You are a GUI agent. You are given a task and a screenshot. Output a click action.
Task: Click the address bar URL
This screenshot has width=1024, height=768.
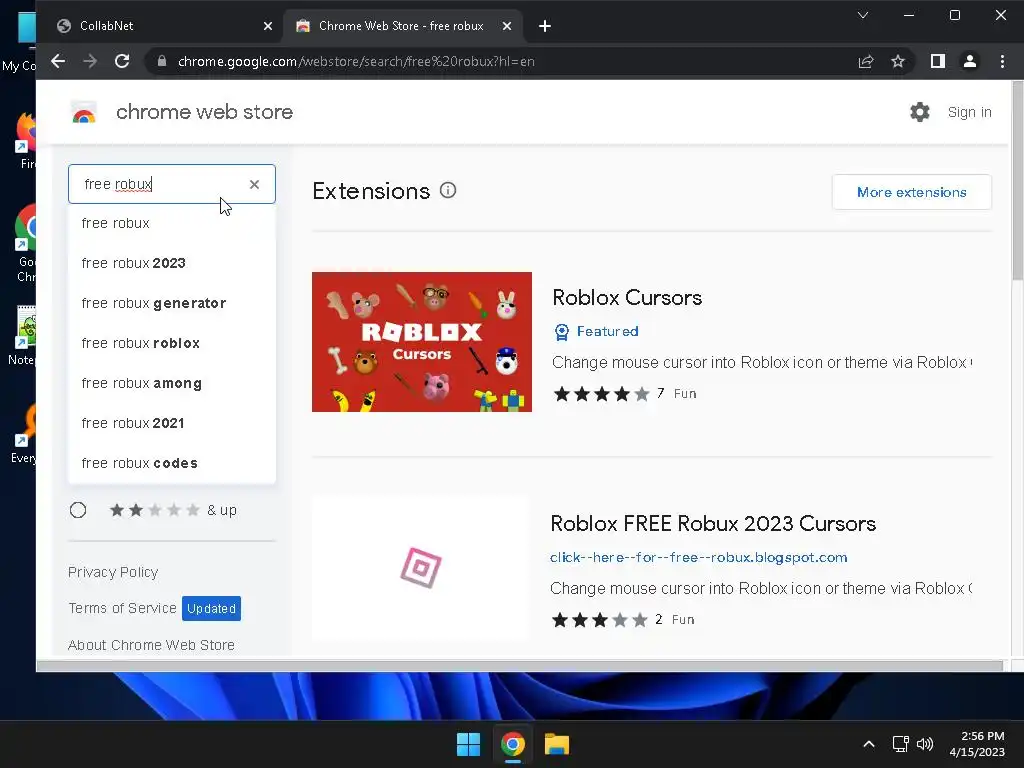(356, 61)
